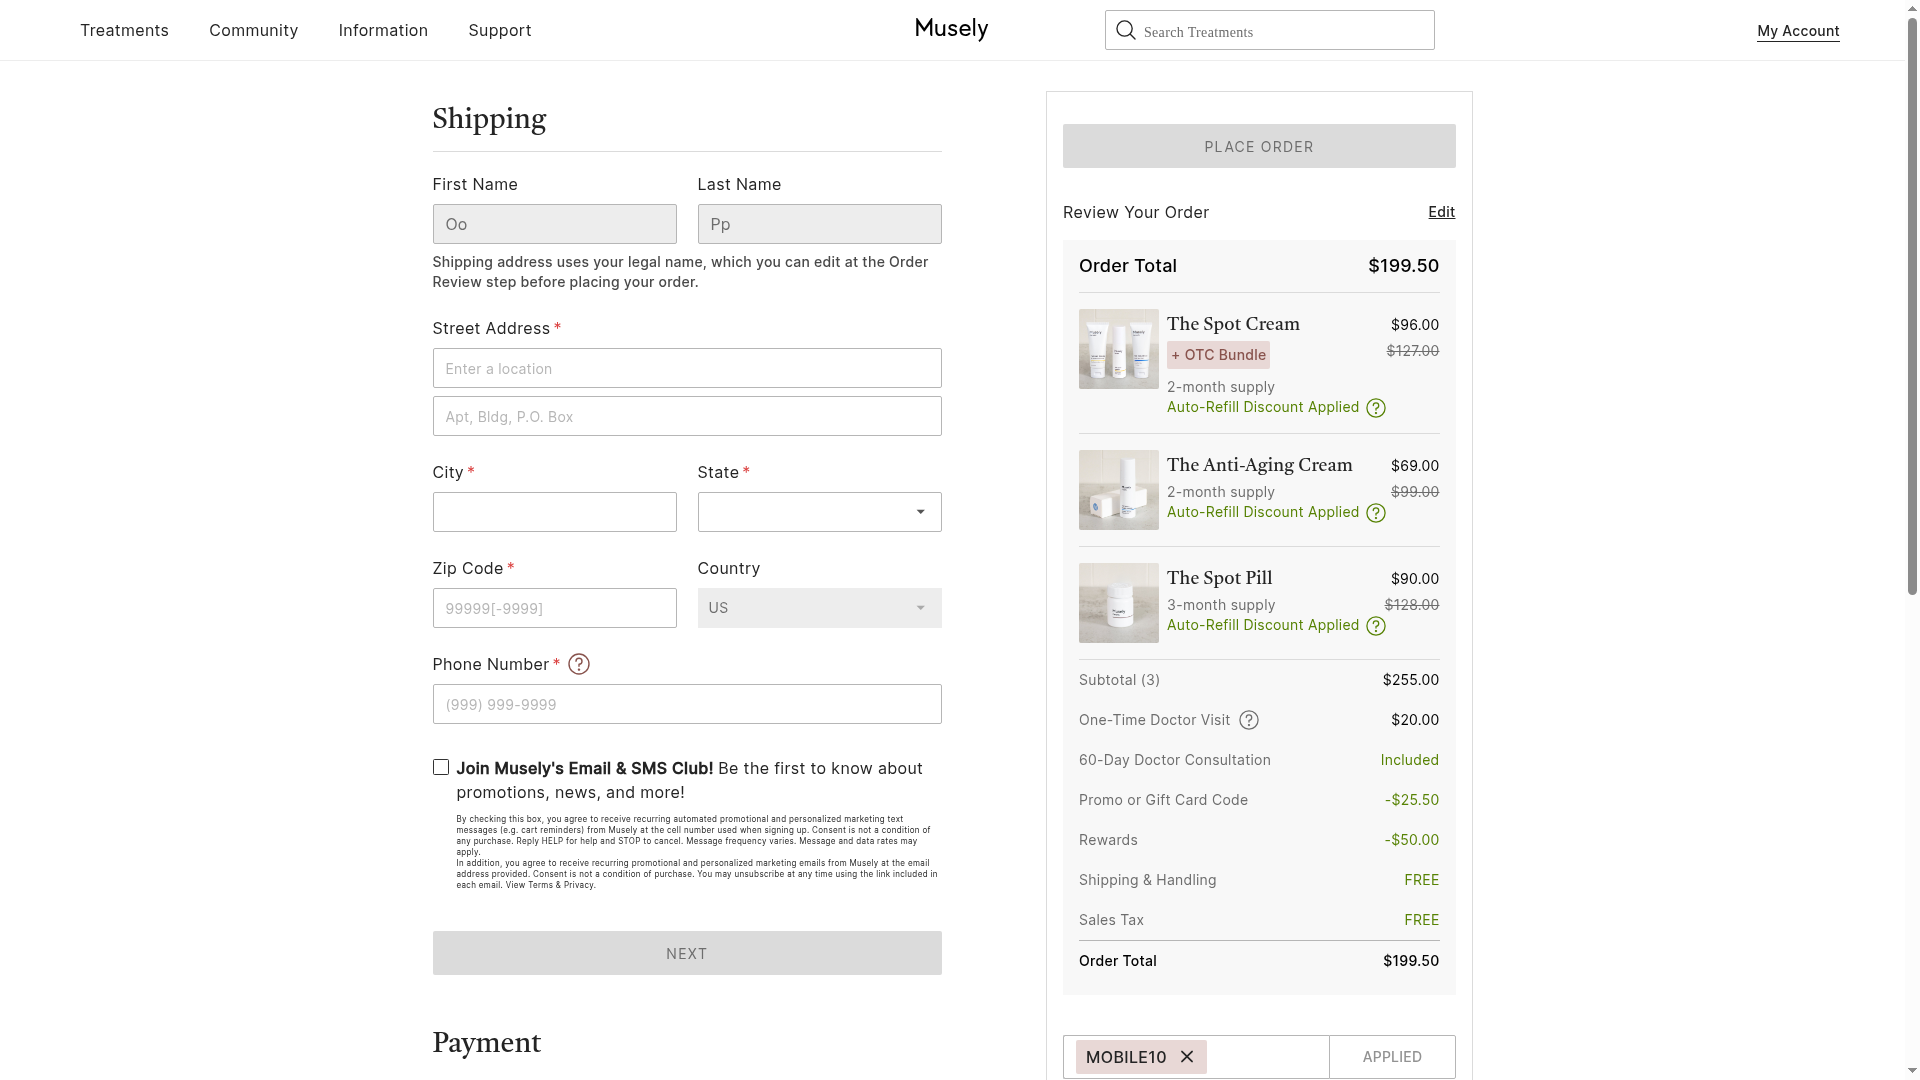Open Spot Pill auto-refill discount help icon

[x=1376, y=626]
